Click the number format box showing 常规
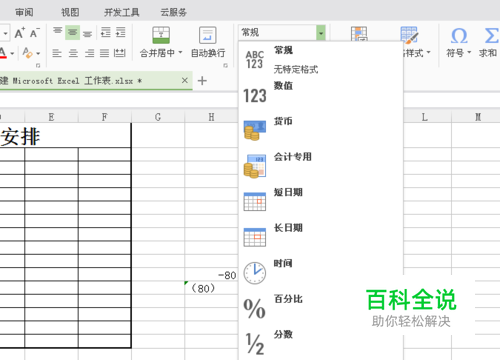The width and height of the screenshot is (500, 360). click(277, 32)
